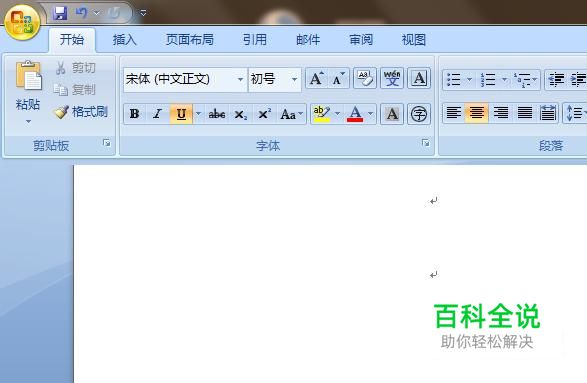Paste using the 粘贴 clipboard icon

[28, 76]
